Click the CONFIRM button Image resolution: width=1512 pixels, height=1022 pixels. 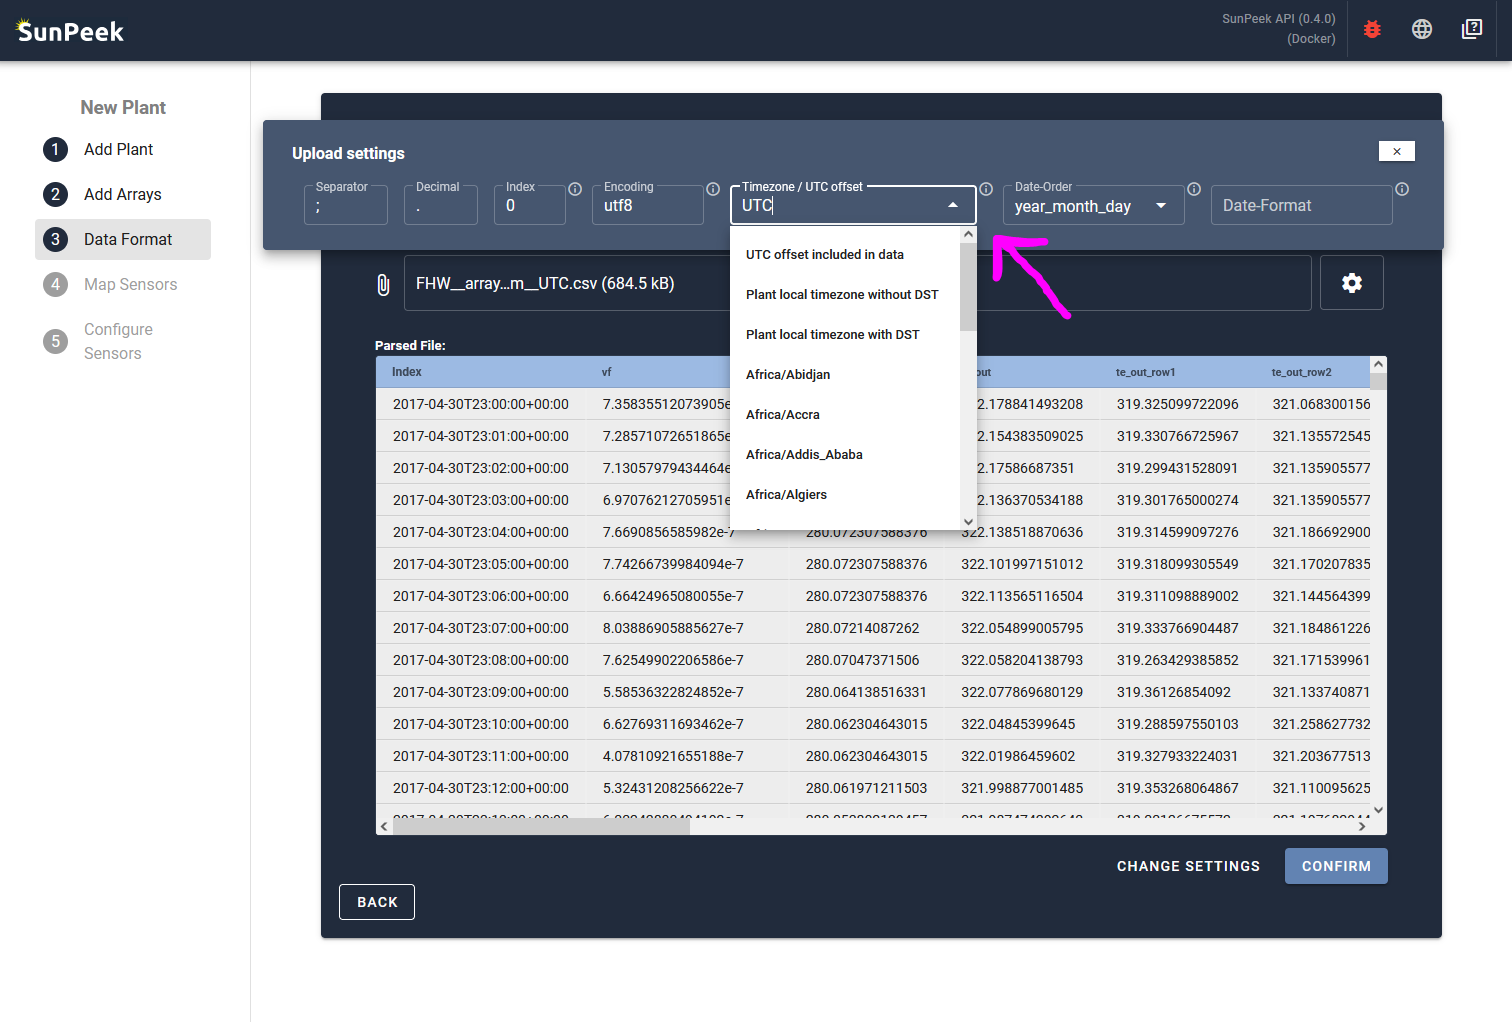click(x=1336, y=866)
